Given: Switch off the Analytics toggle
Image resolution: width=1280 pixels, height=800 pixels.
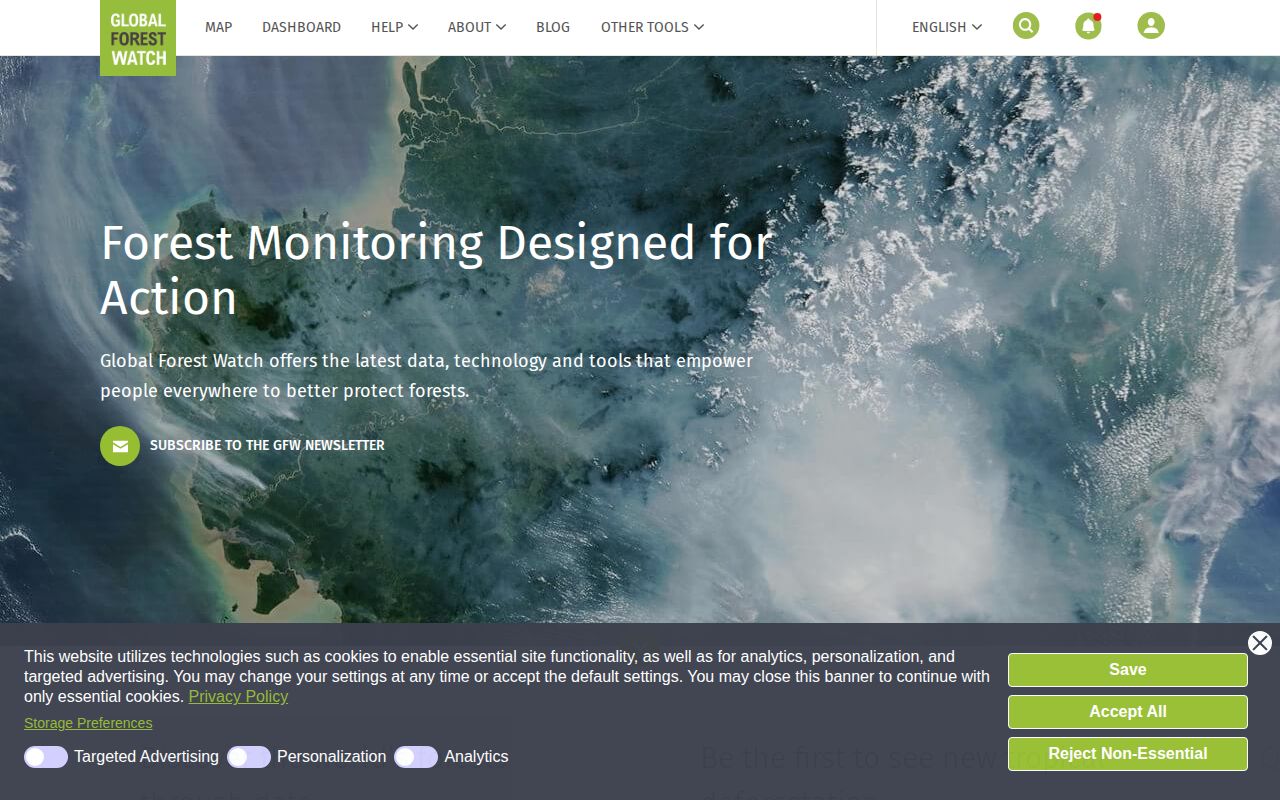Looking at the screenshot, I should point(415,757).
